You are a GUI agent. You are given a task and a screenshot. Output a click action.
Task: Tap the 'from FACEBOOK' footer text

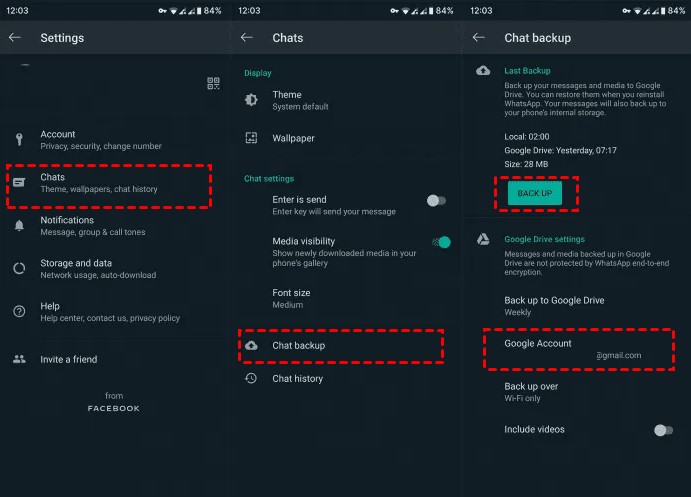[114, 402]
